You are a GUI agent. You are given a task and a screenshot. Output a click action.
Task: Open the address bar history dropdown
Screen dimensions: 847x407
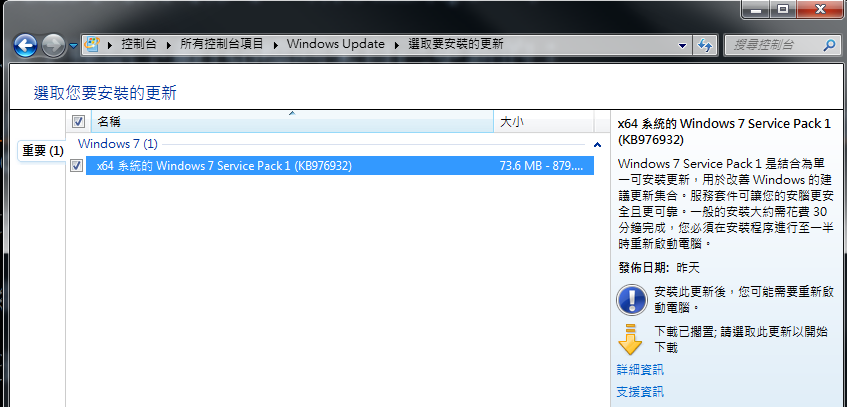(683, 45)
